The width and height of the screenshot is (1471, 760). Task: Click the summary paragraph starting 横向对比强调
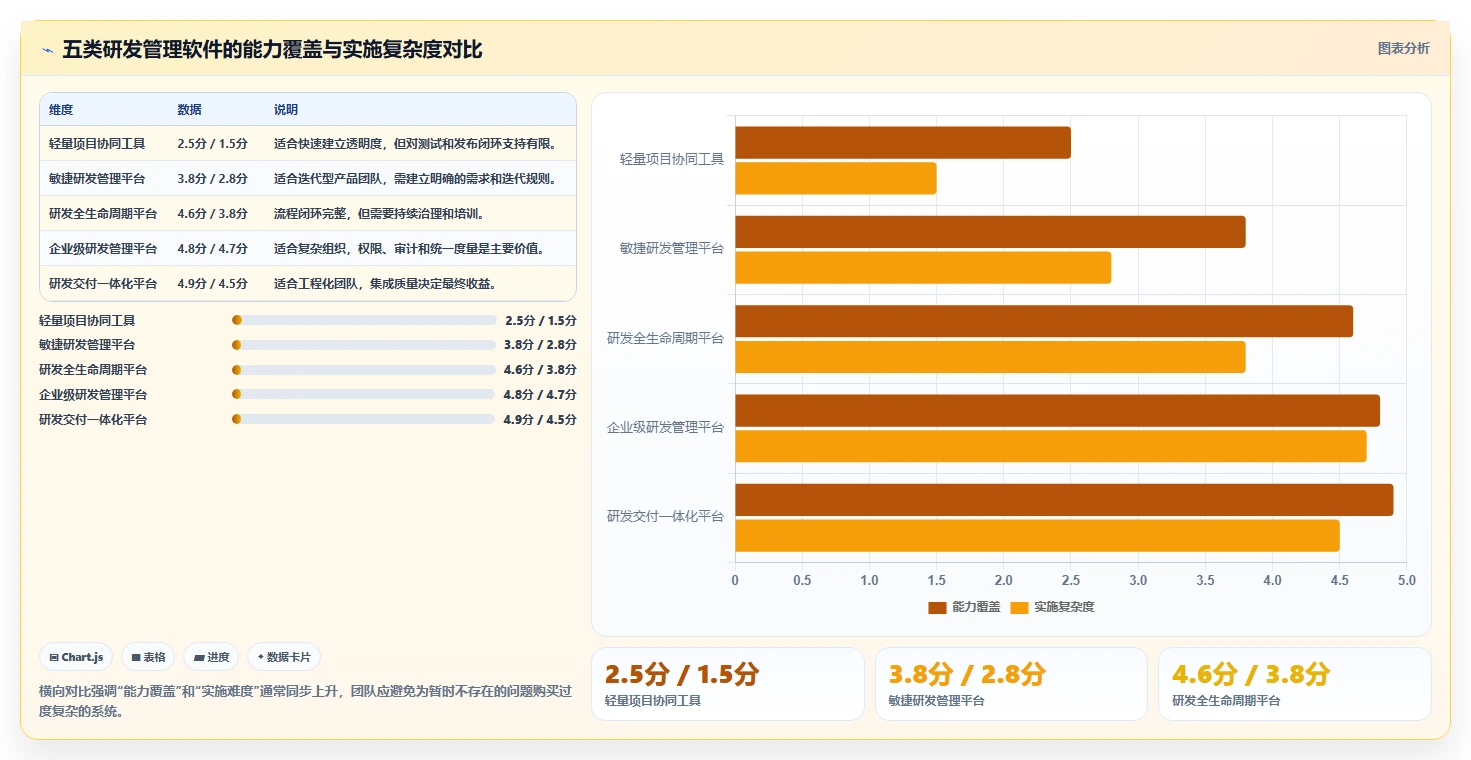305,701
